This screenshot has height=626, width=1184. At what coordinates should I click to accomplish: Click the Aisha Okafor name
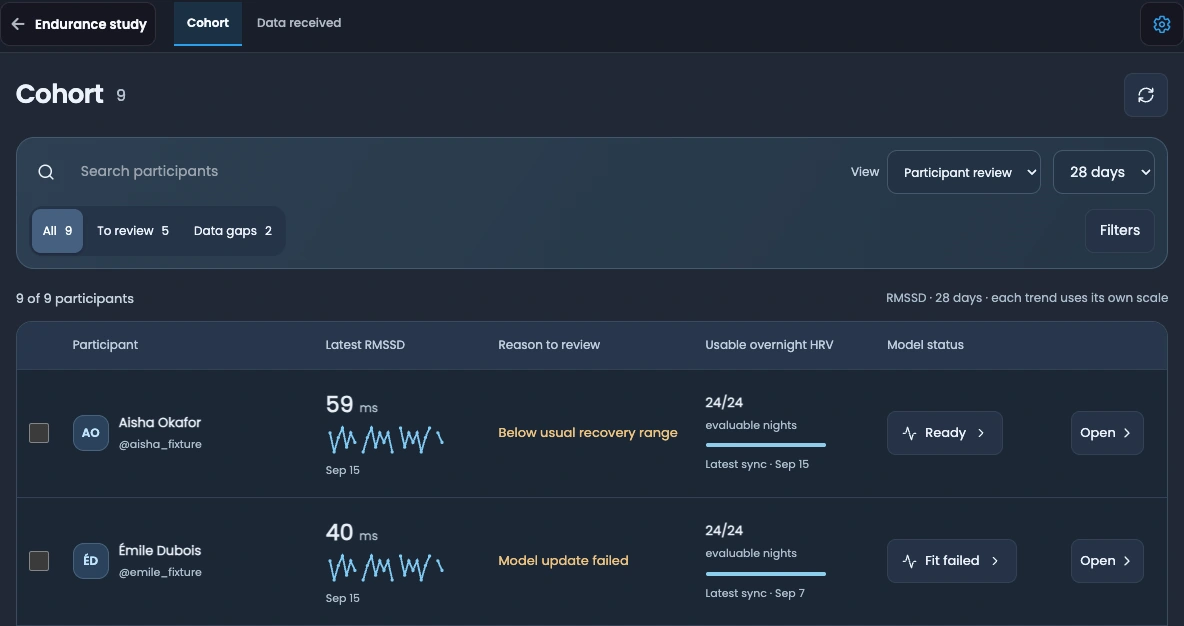[159, 423]
